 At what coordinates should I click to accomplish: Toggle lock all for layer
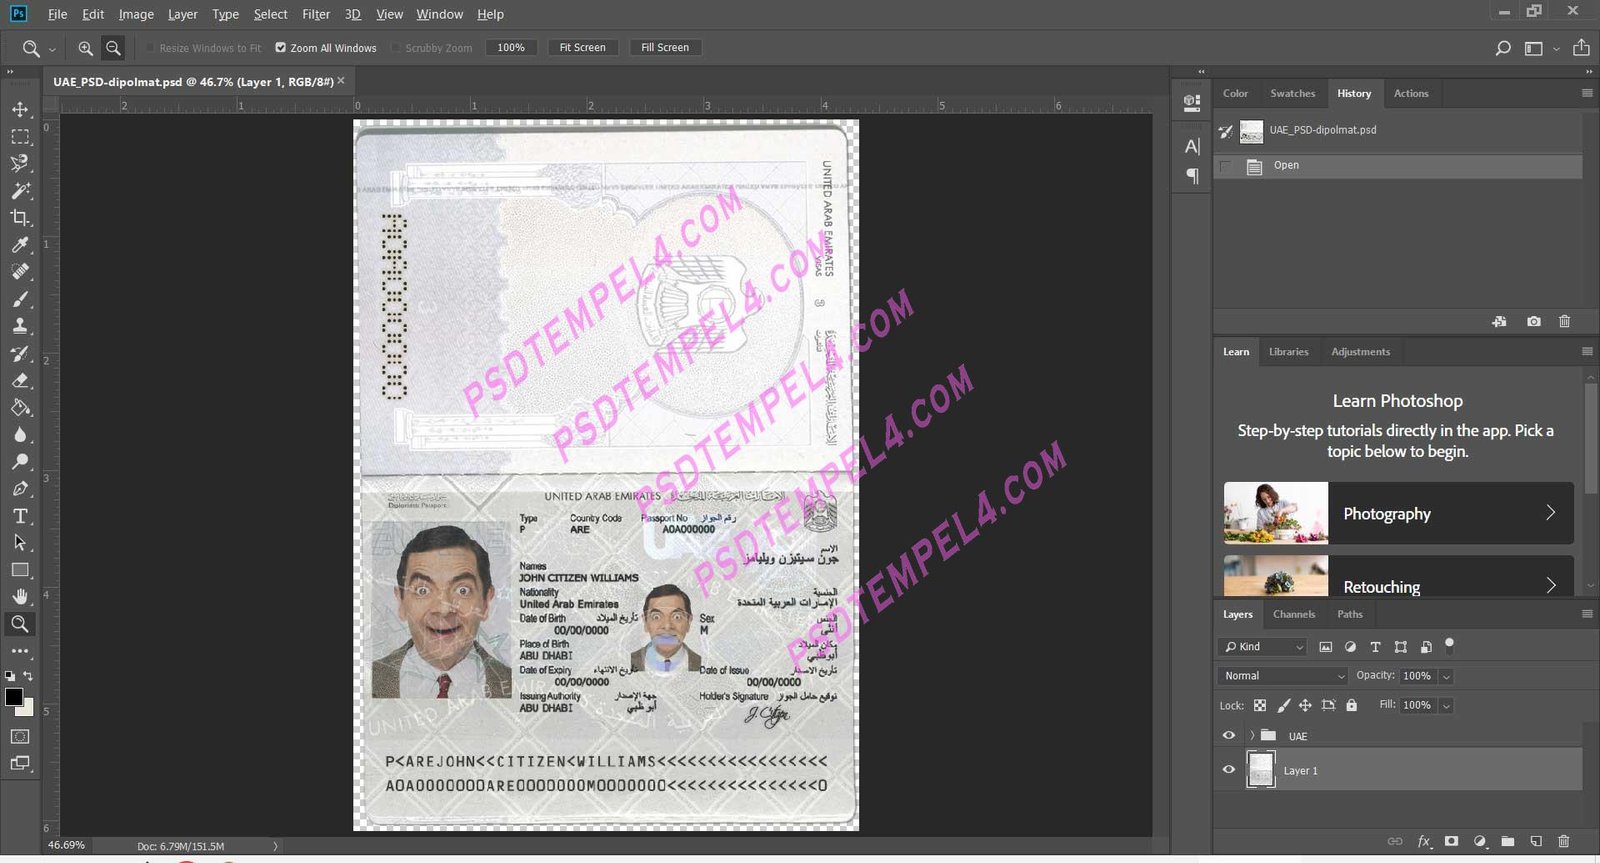1352,705
